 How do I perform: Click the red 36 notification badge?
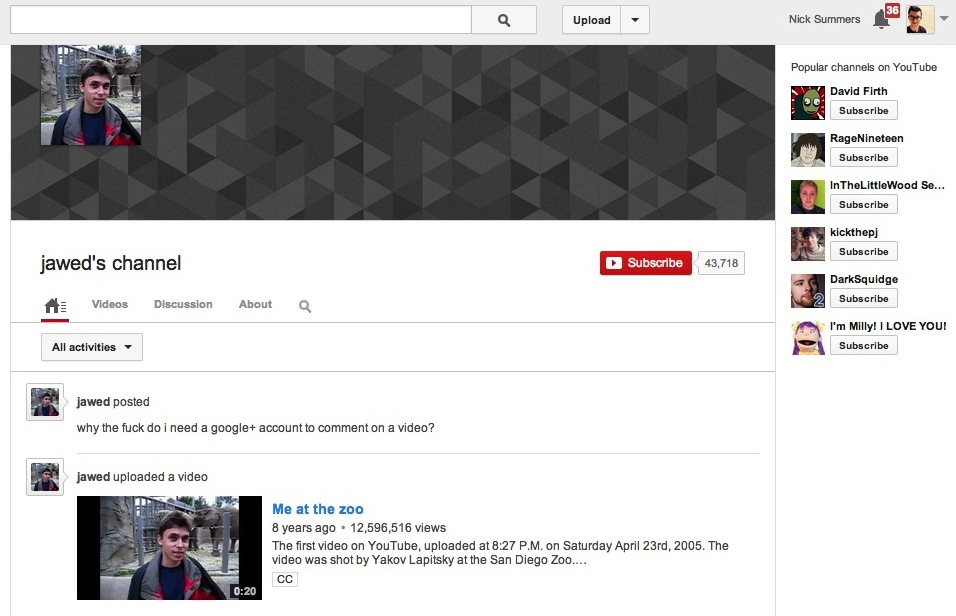(892, 10)
